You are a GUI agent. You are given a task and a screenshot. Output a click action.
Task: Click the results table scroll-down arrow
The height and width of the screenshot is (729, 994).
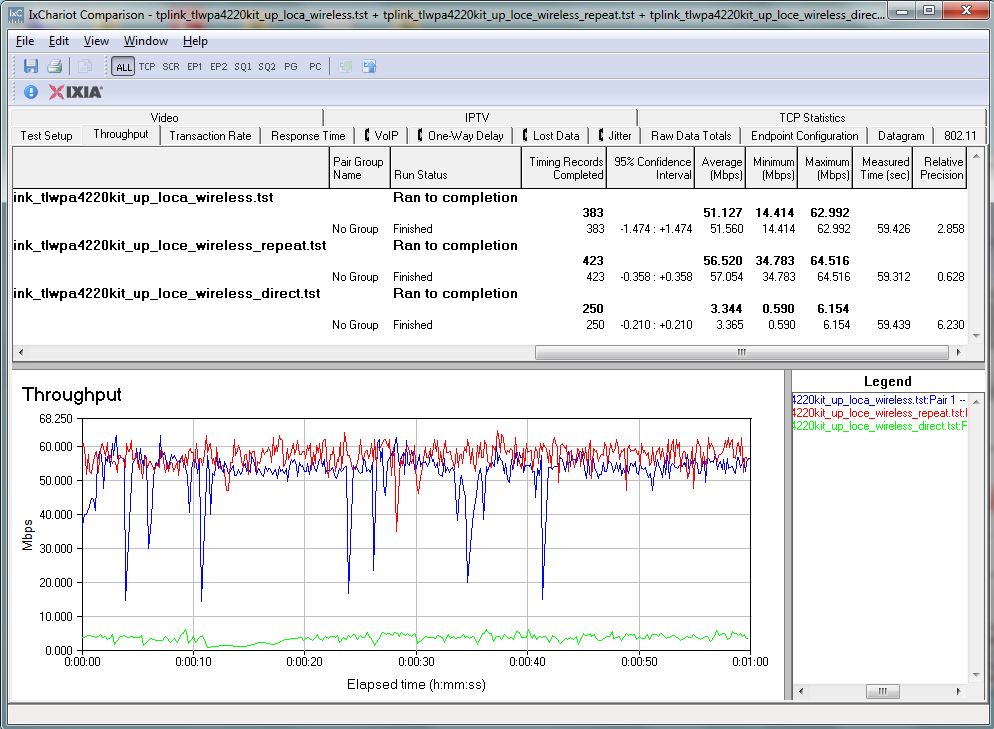pos(976,336)
